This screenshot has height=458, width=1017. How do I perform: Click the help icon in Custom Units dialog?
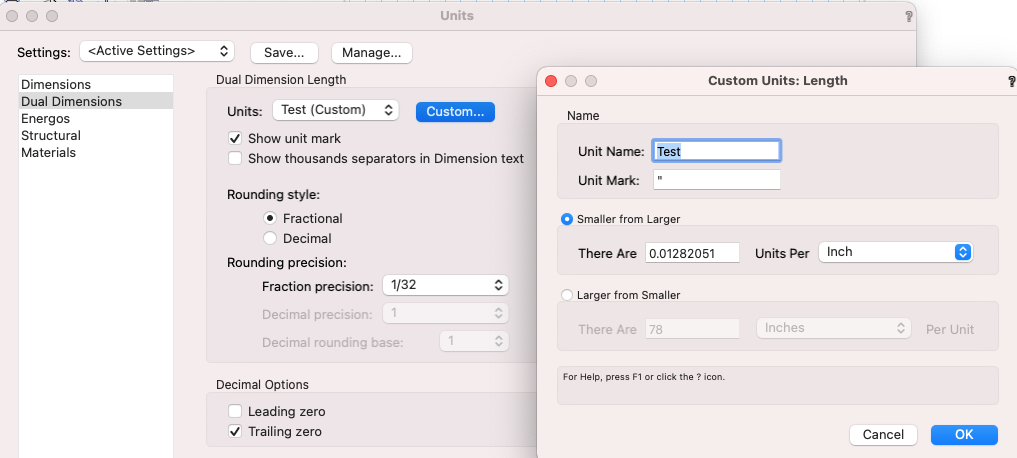1011,81
